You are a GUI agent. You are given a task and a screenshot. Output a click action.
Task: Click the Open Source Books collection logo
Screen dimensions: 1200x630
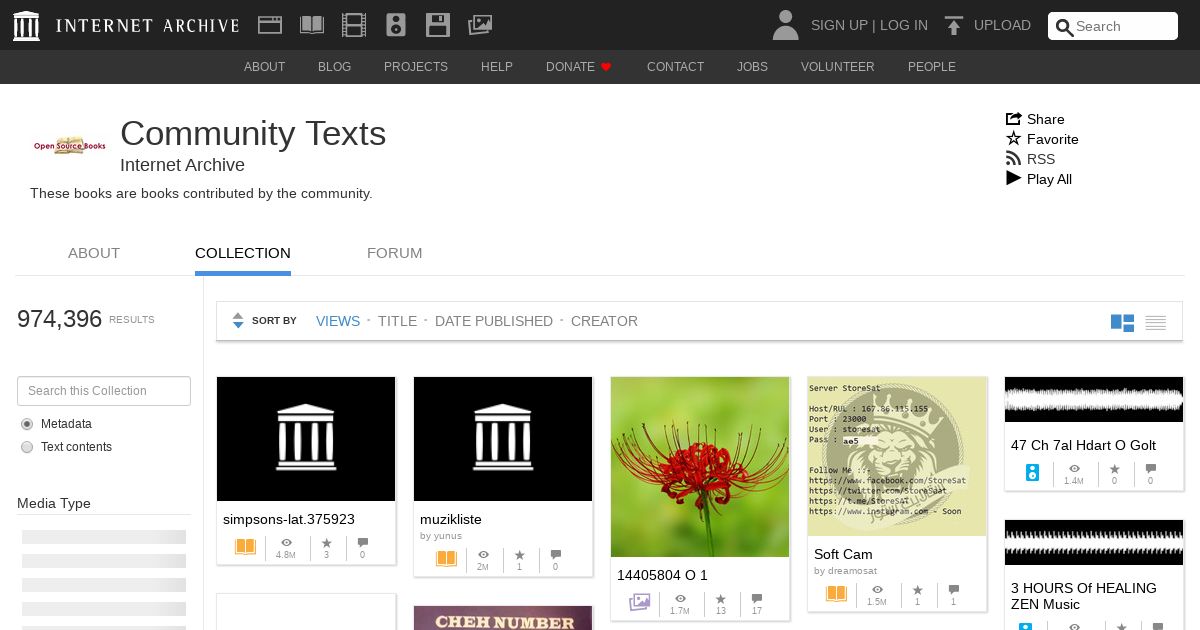coord(69,145)
